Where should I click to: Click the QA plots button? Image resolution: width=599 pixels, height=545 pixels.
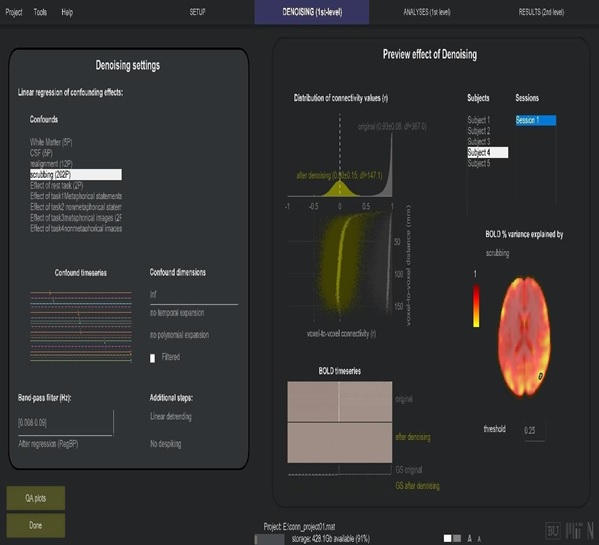pyautogui.click(x=36, y=498)
